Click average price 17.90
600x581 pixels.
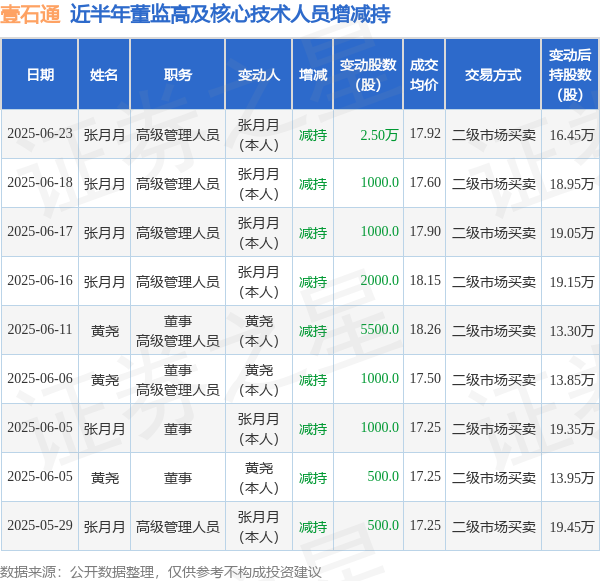coord(425,232)
